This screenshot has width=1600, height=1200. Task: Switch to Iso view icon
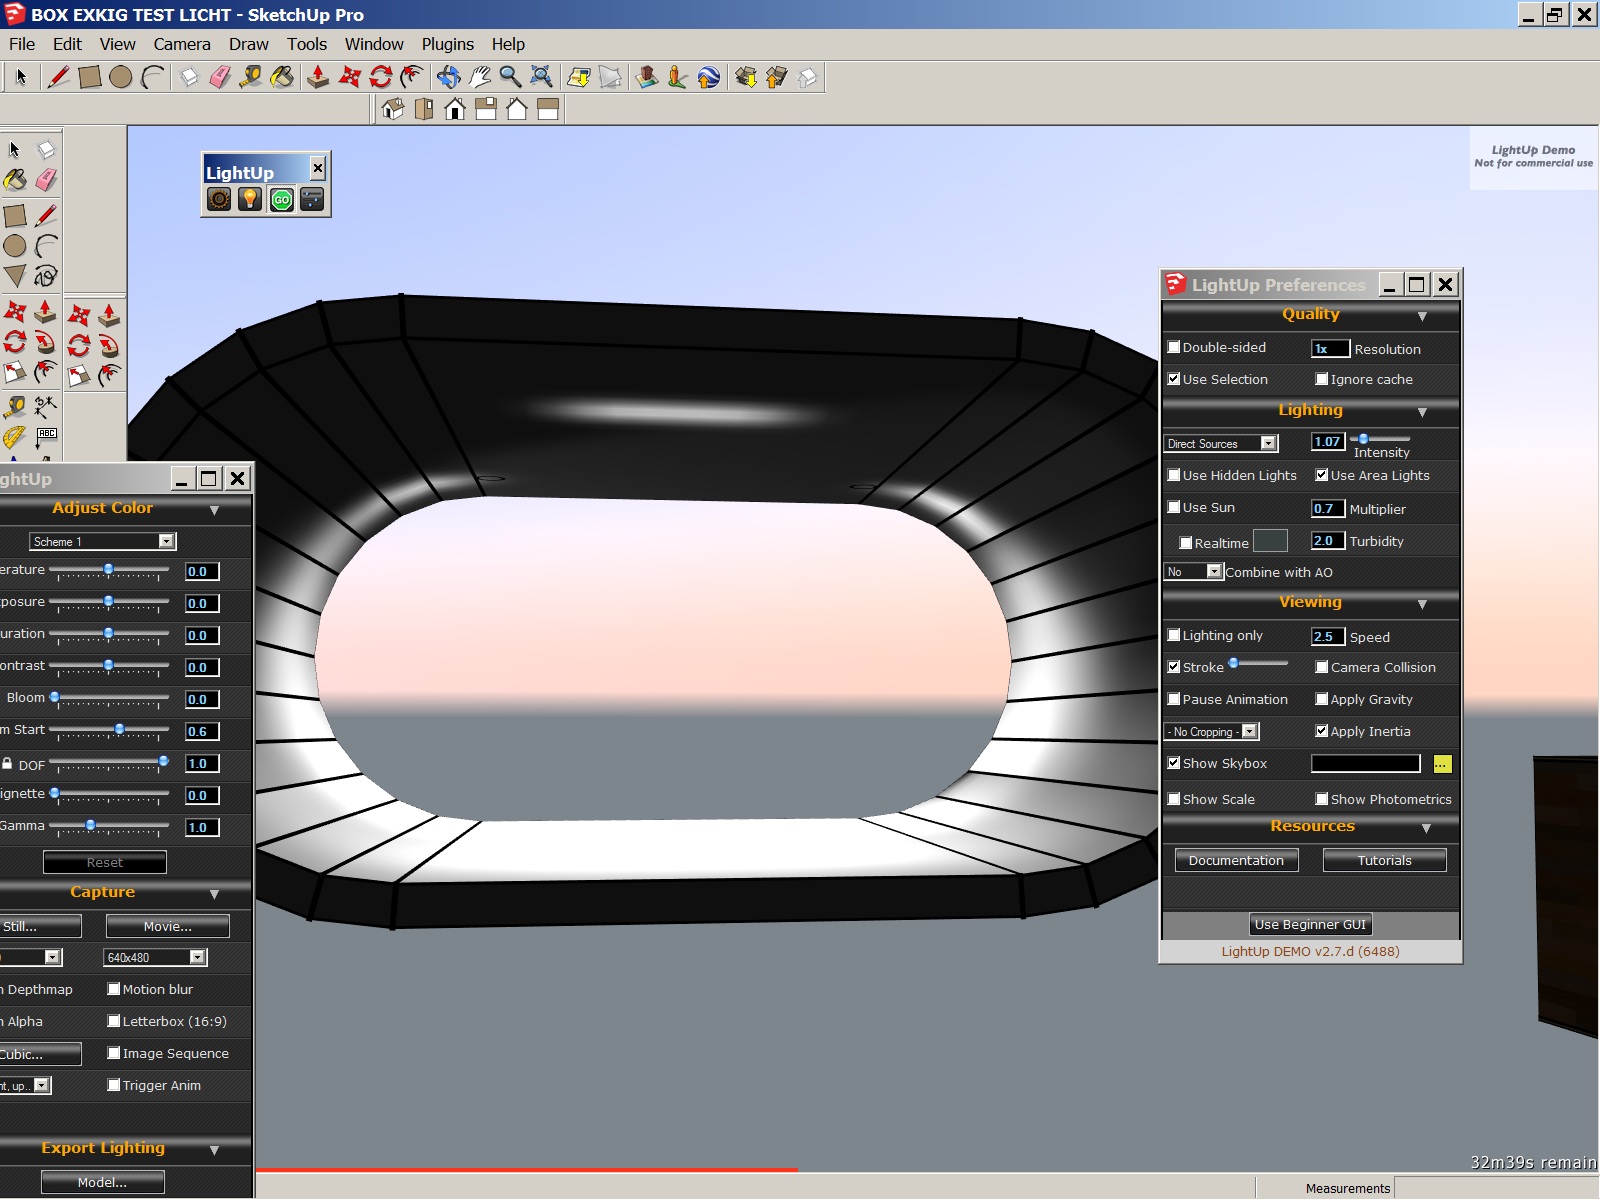click(393, 109)
